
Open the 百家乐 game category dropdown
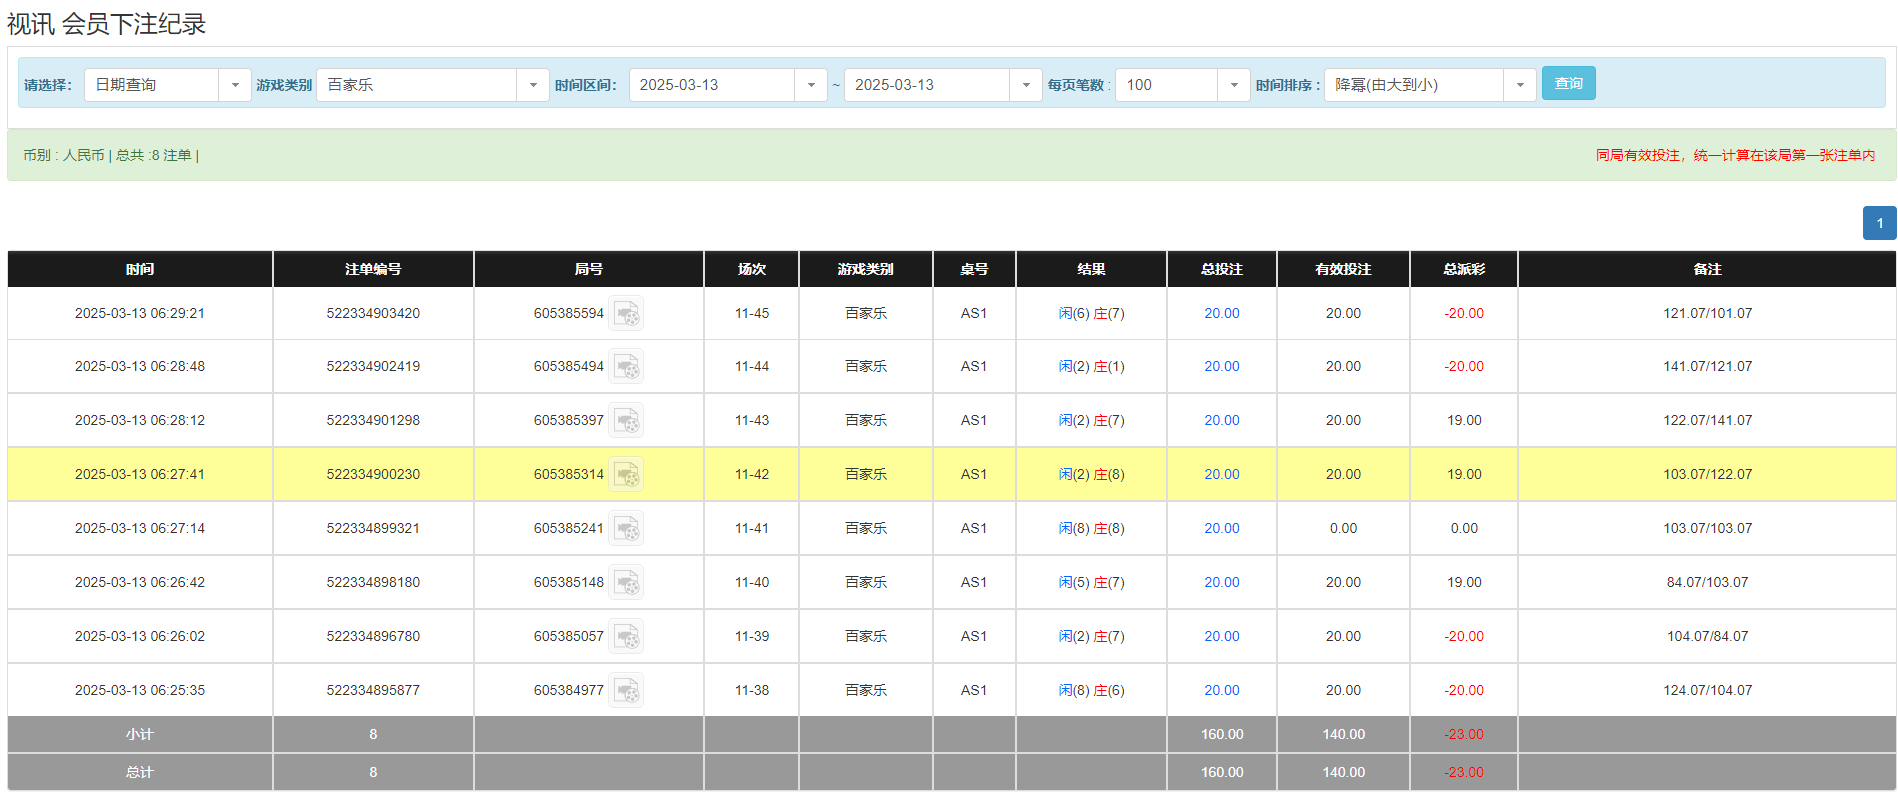point(532,85)
